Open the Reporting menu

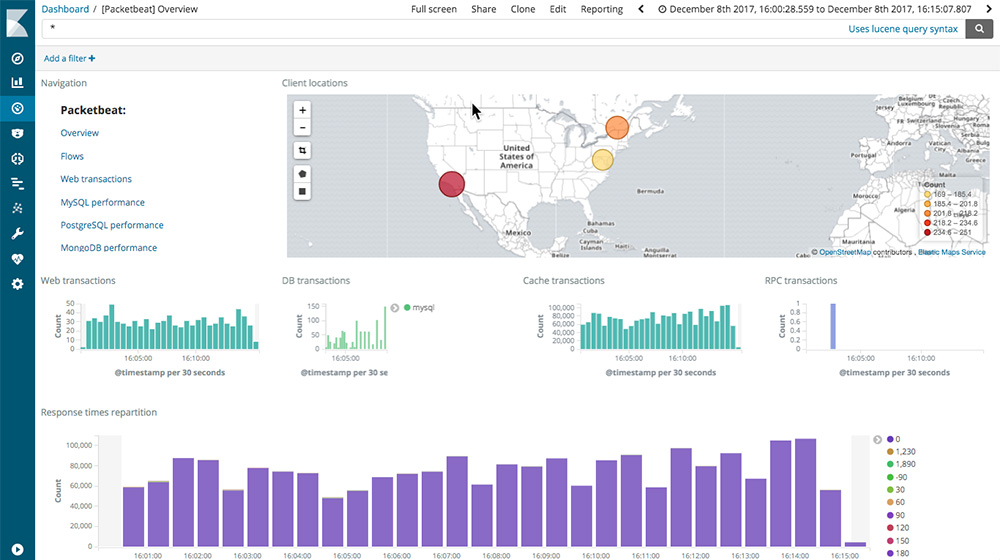tap(601, 9)
